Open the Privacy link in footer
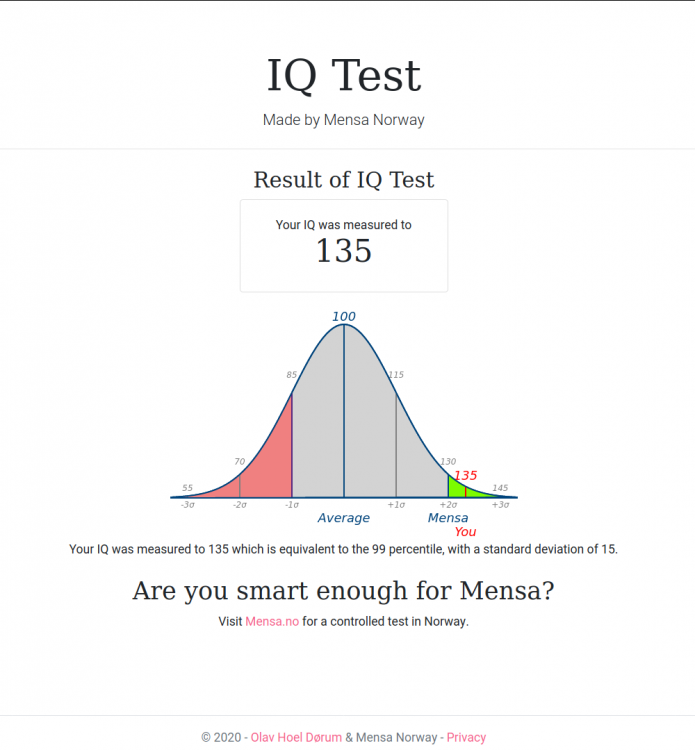 coord(466,737)
